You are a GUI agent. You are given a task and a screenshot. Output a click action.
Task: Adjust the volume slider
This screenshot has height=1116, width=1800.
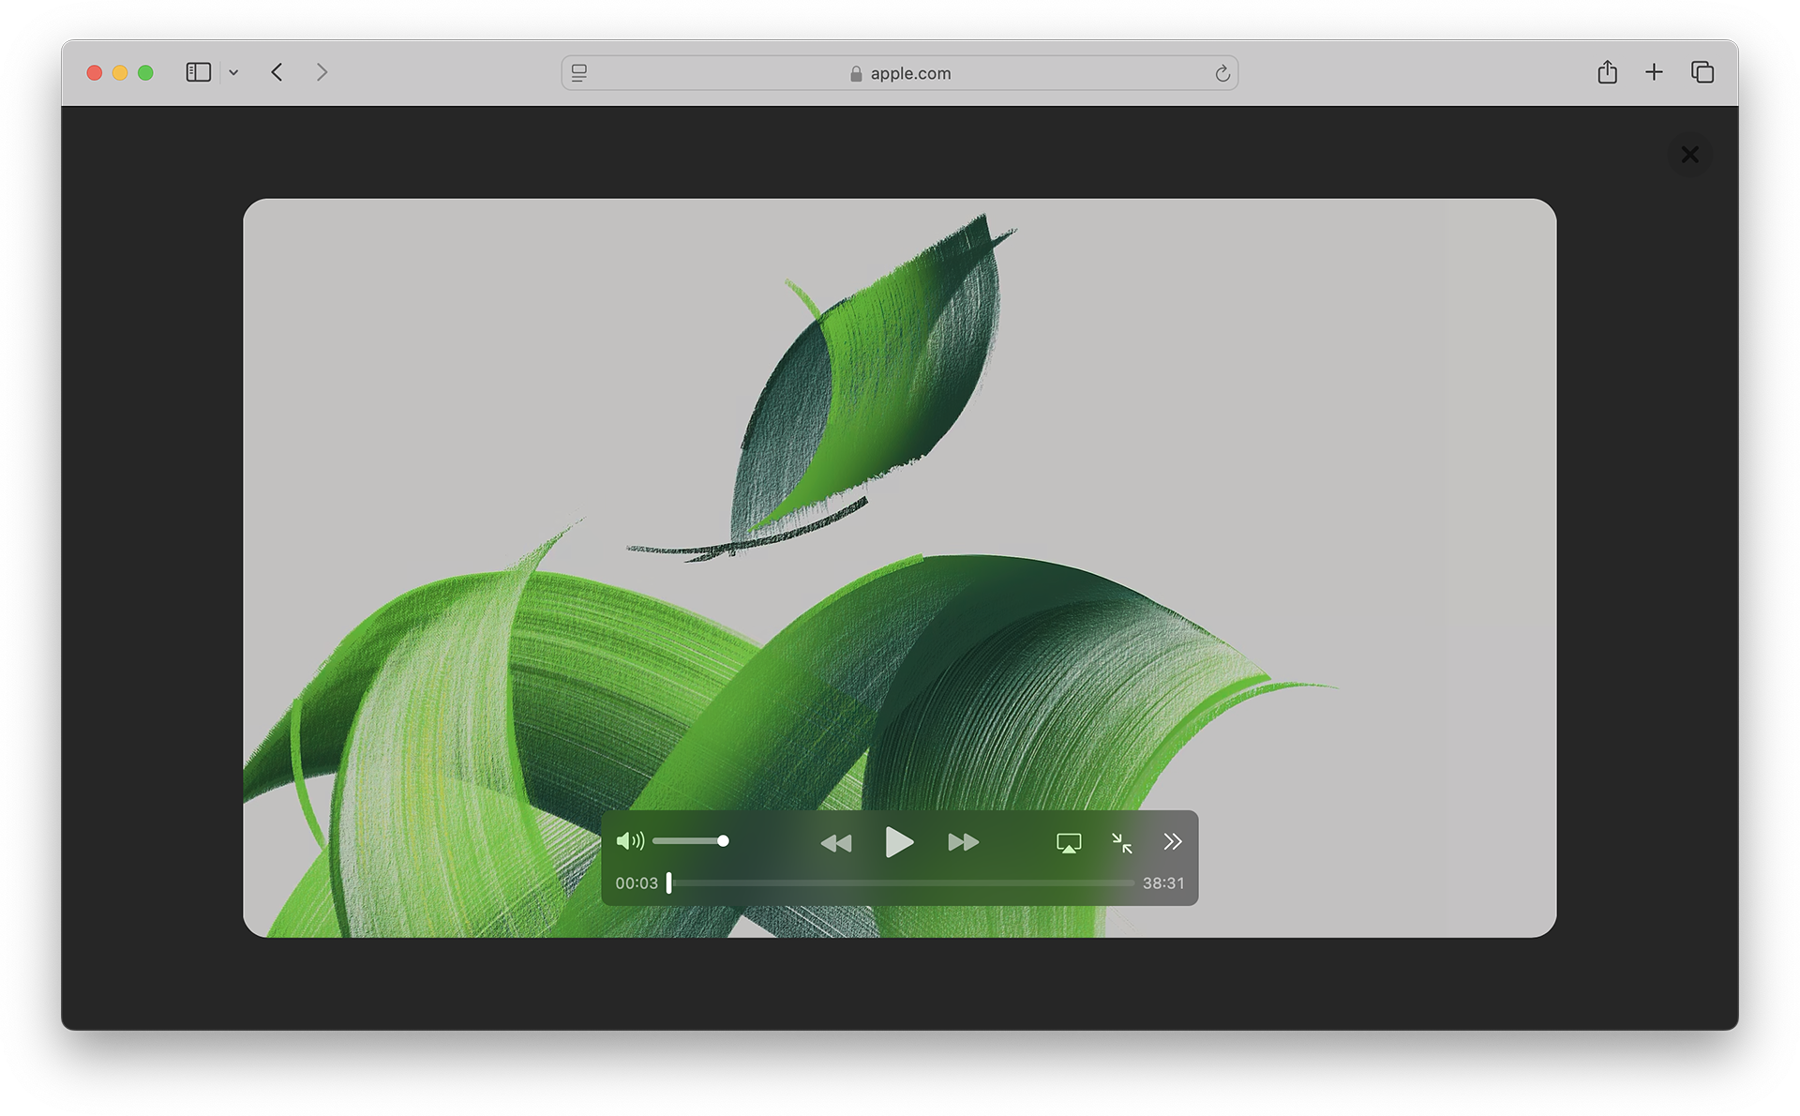pyautogui.click(x=690, y=841)
